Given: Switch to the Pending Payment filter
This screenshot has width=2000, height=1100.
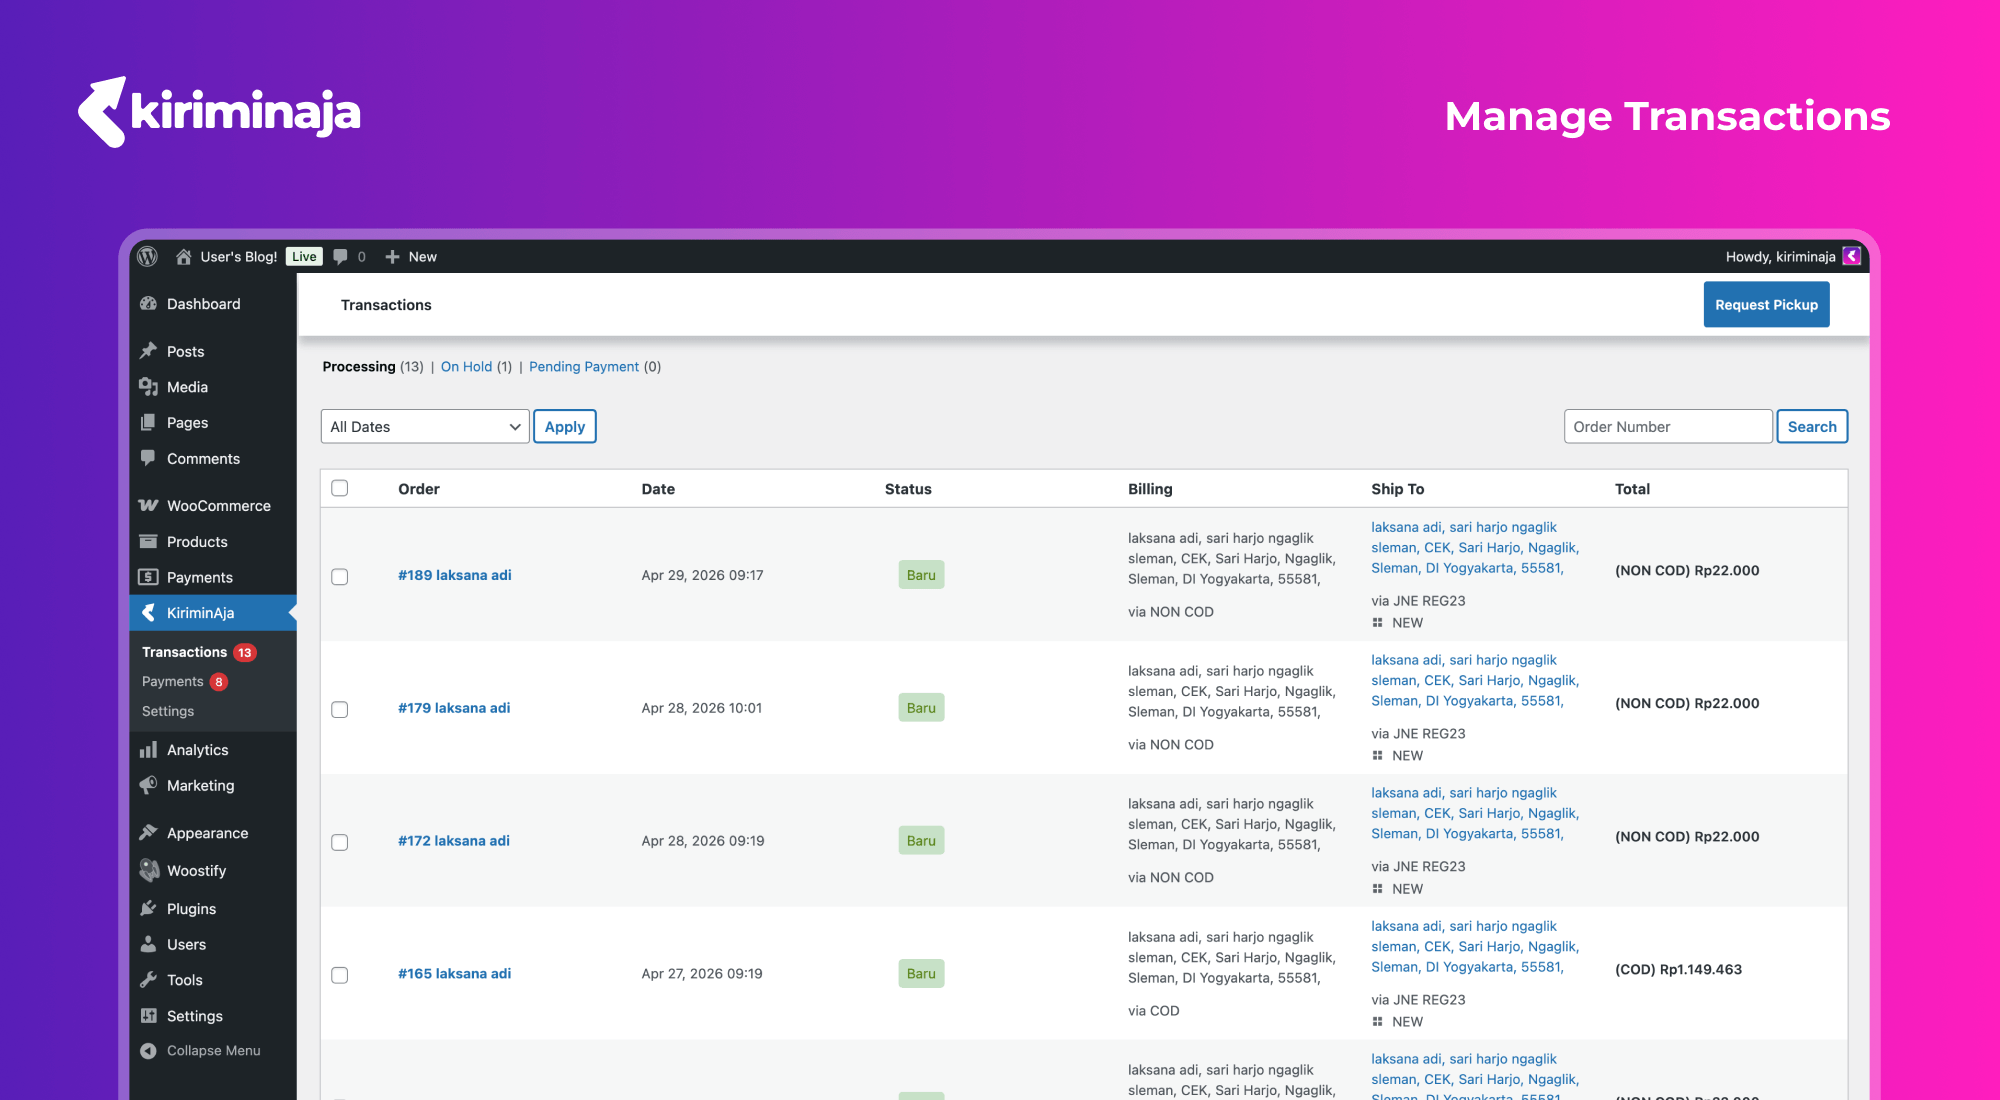Looking at the screenshot, I should (x=584, y=367).
